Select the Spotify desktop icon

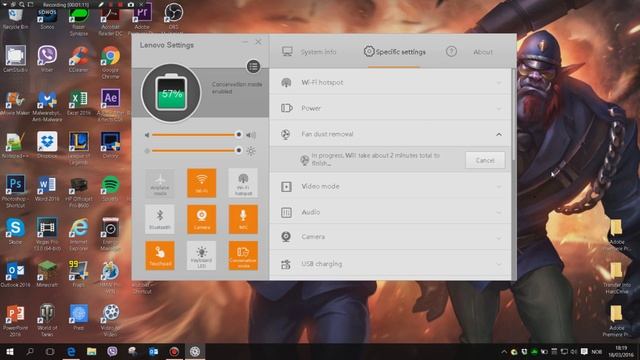pyautogui.click(x=110, y=189)
